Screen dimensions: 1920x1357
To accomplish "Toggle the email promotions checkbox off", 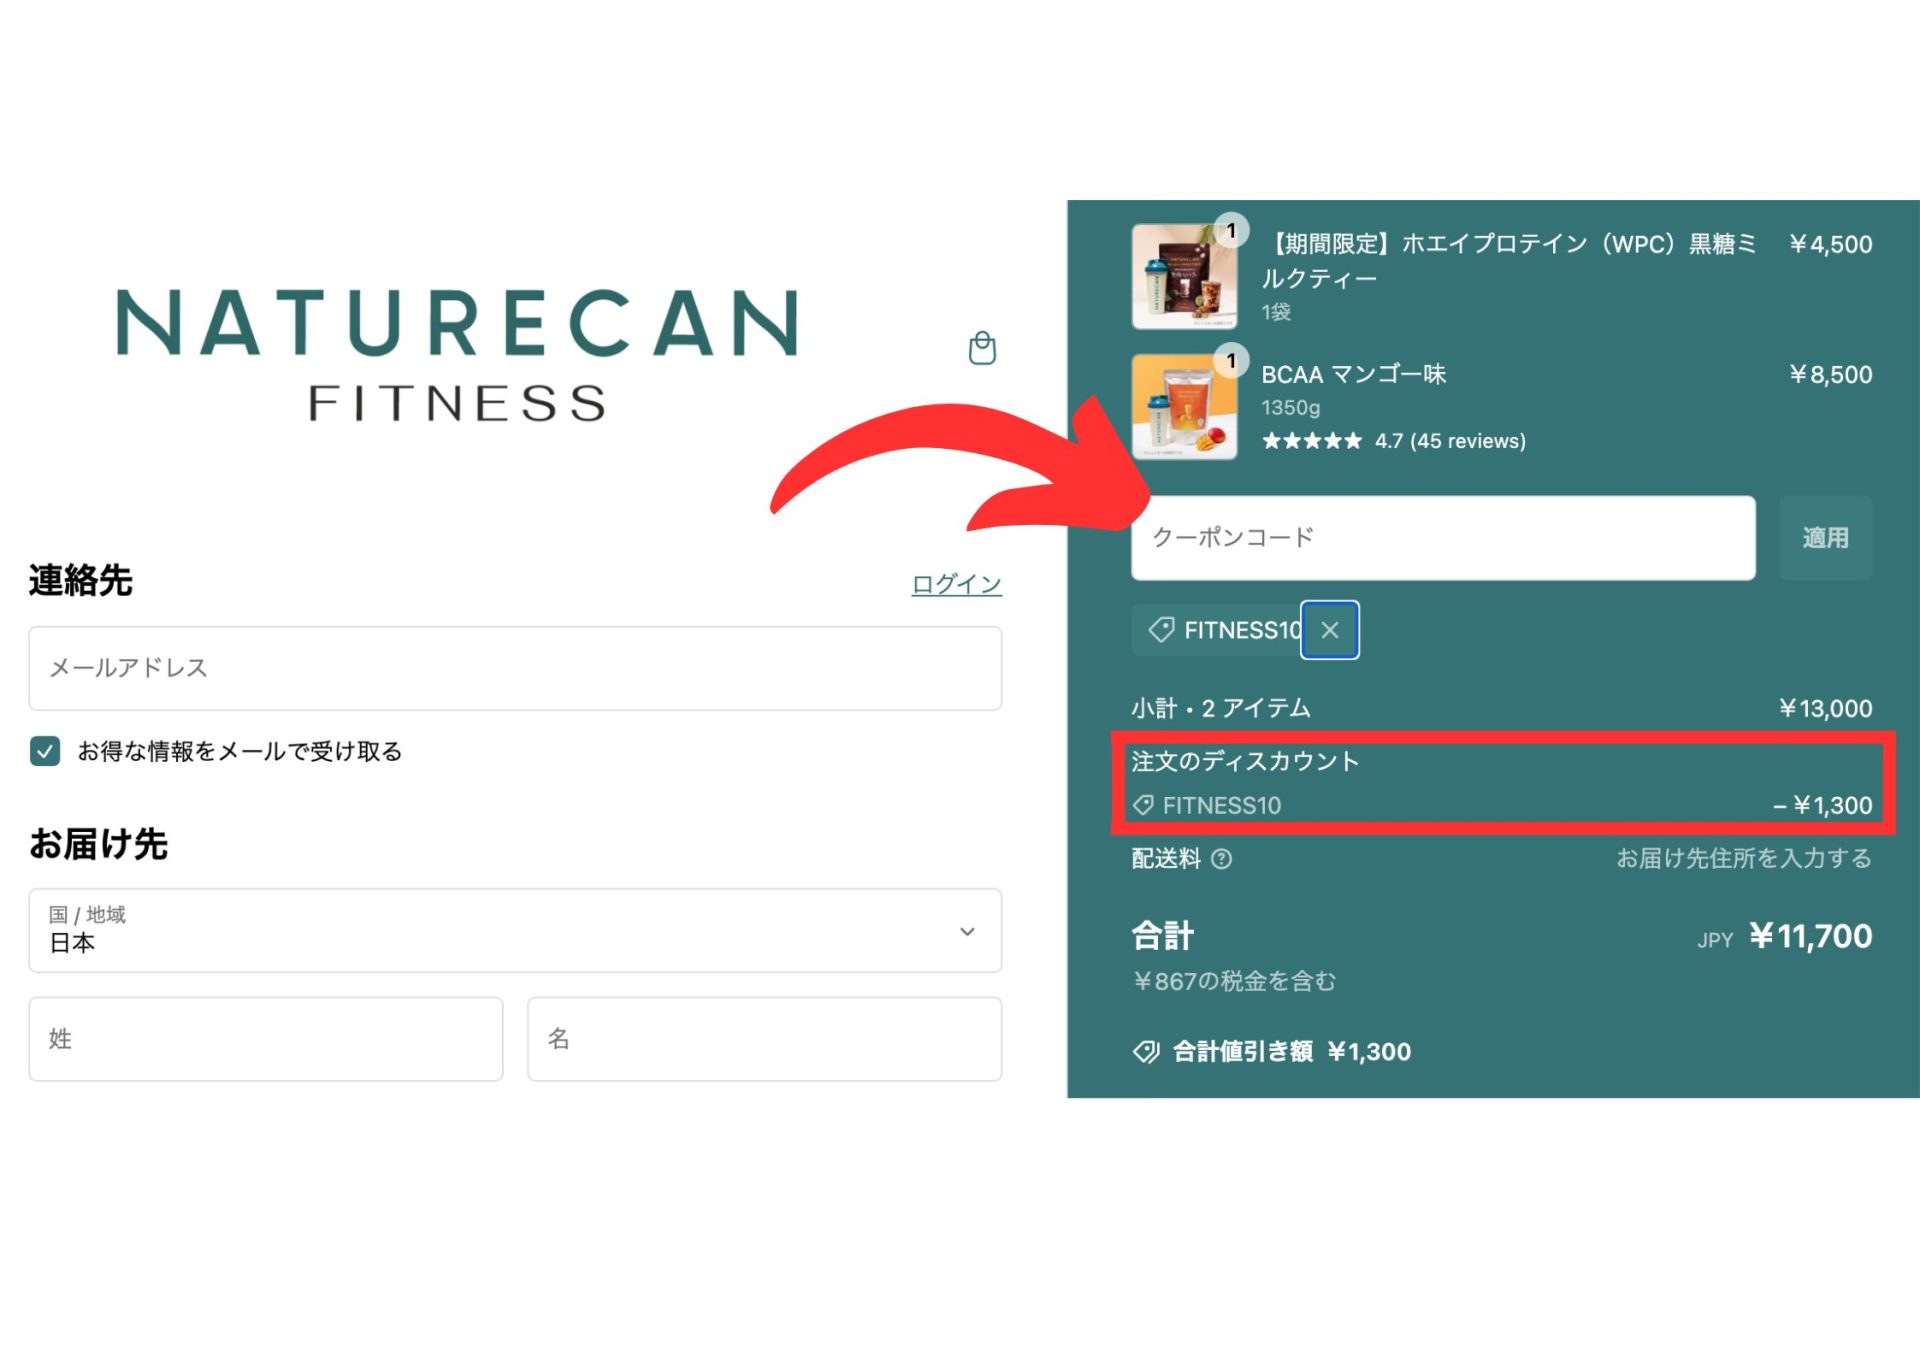I will (x=44, y=750).
